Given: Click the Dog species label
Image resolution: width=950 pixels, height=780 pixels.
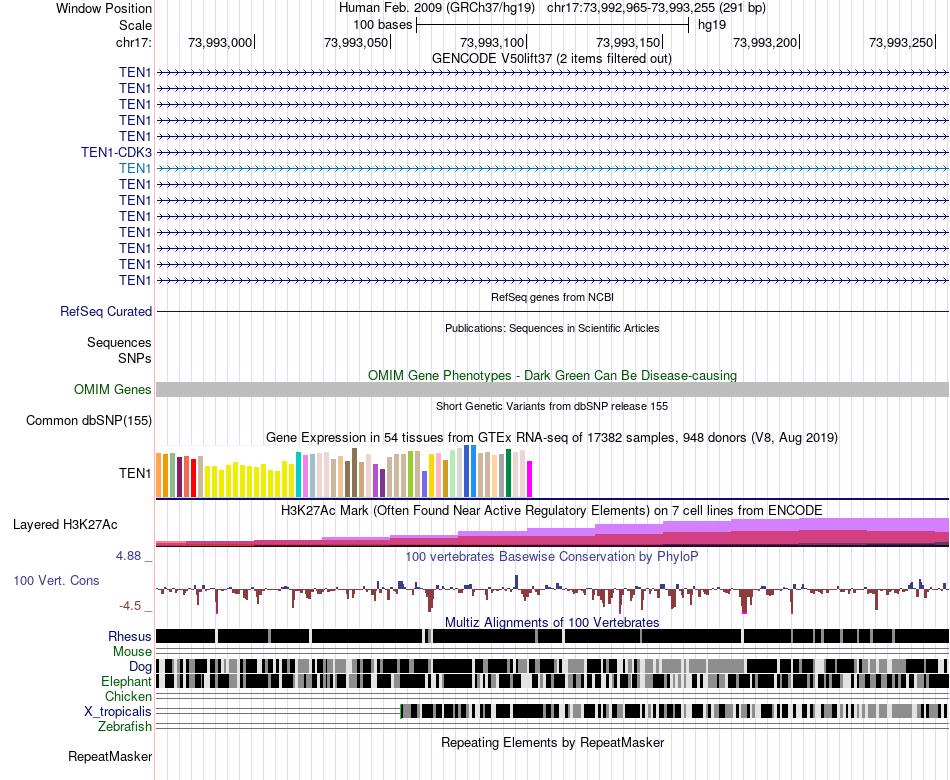Looking at the screenshot, I should point(140,667).
